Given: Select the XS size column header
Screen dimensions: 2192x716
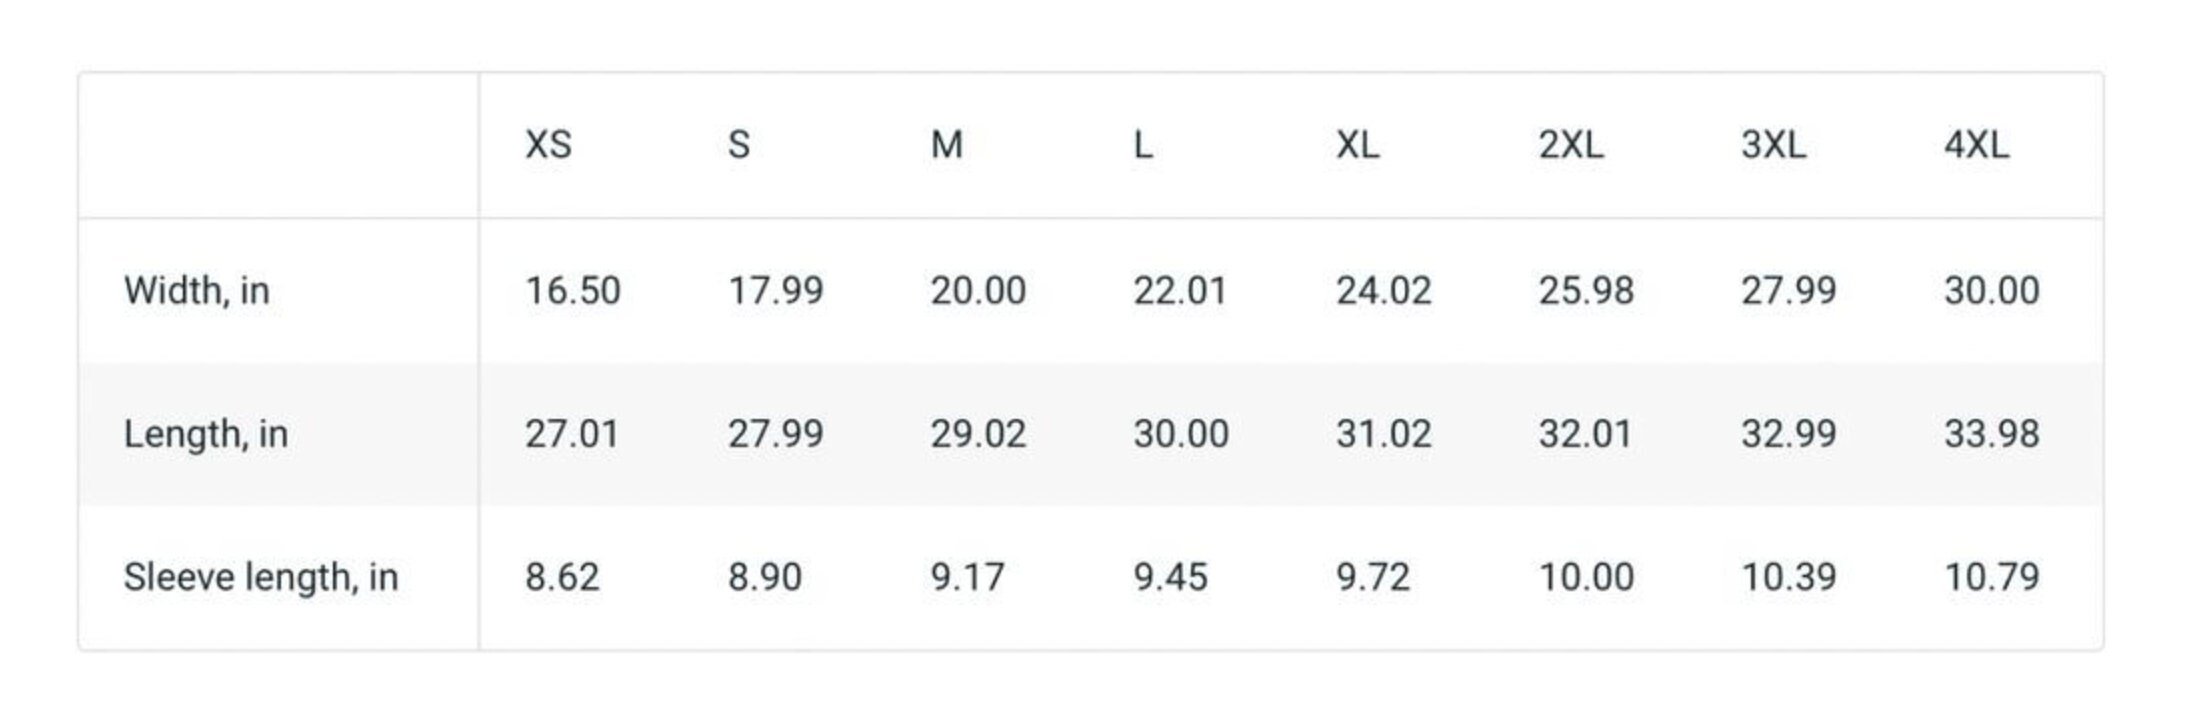Looking at the screenshot, I should click(x=548, y=145).
